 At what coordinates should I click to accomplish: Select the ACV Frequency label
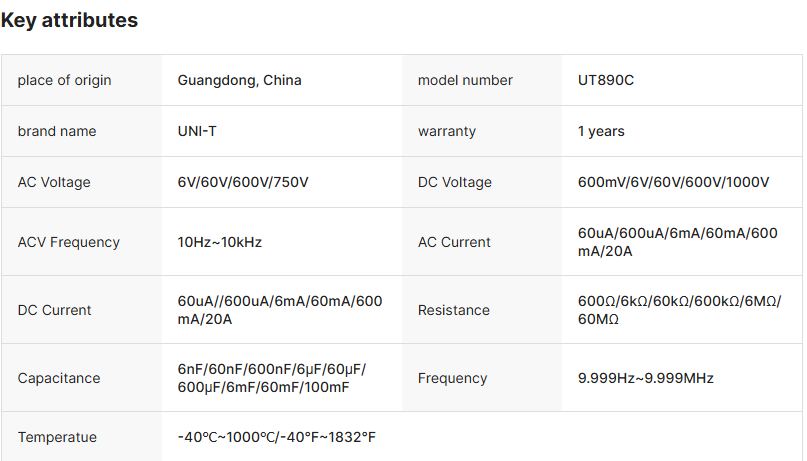[x=68, y=242]
